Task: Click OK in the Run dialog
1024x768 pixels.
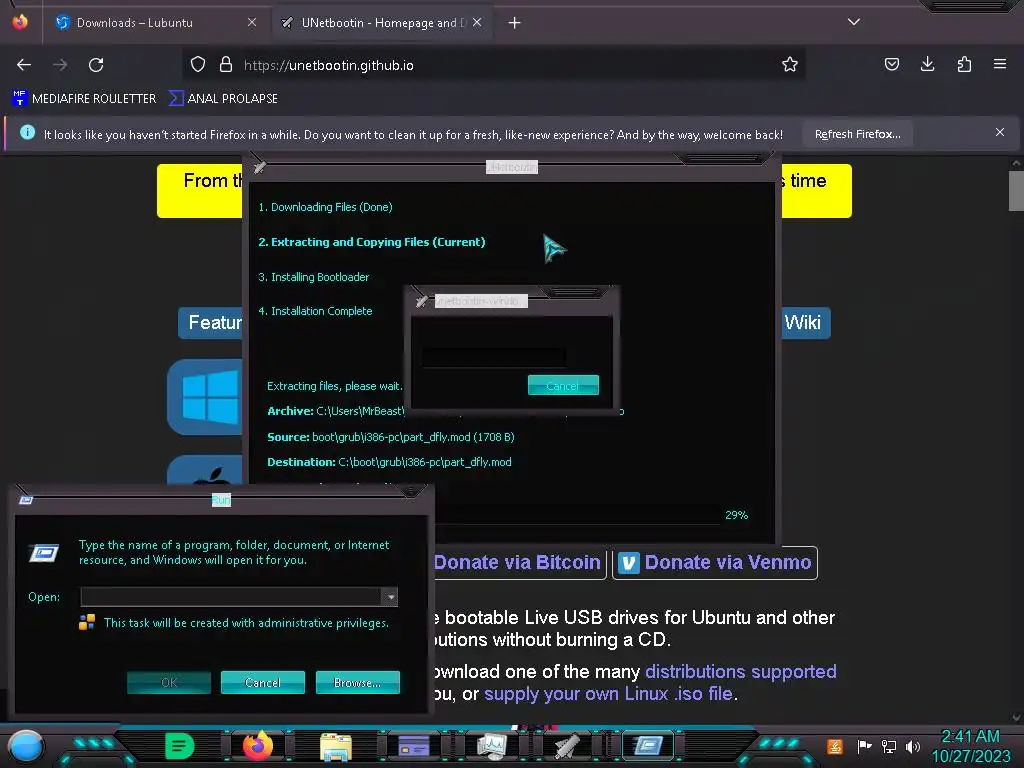Action: (x=169, y=682)
